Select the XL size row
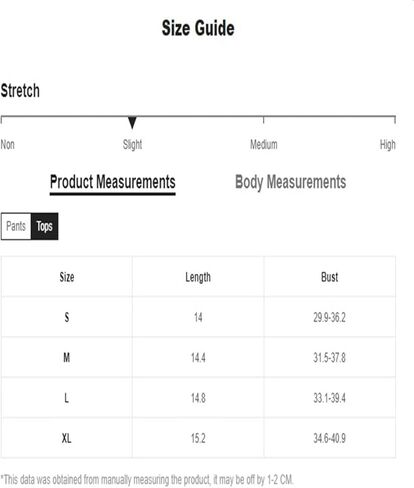 click(198, 438)
